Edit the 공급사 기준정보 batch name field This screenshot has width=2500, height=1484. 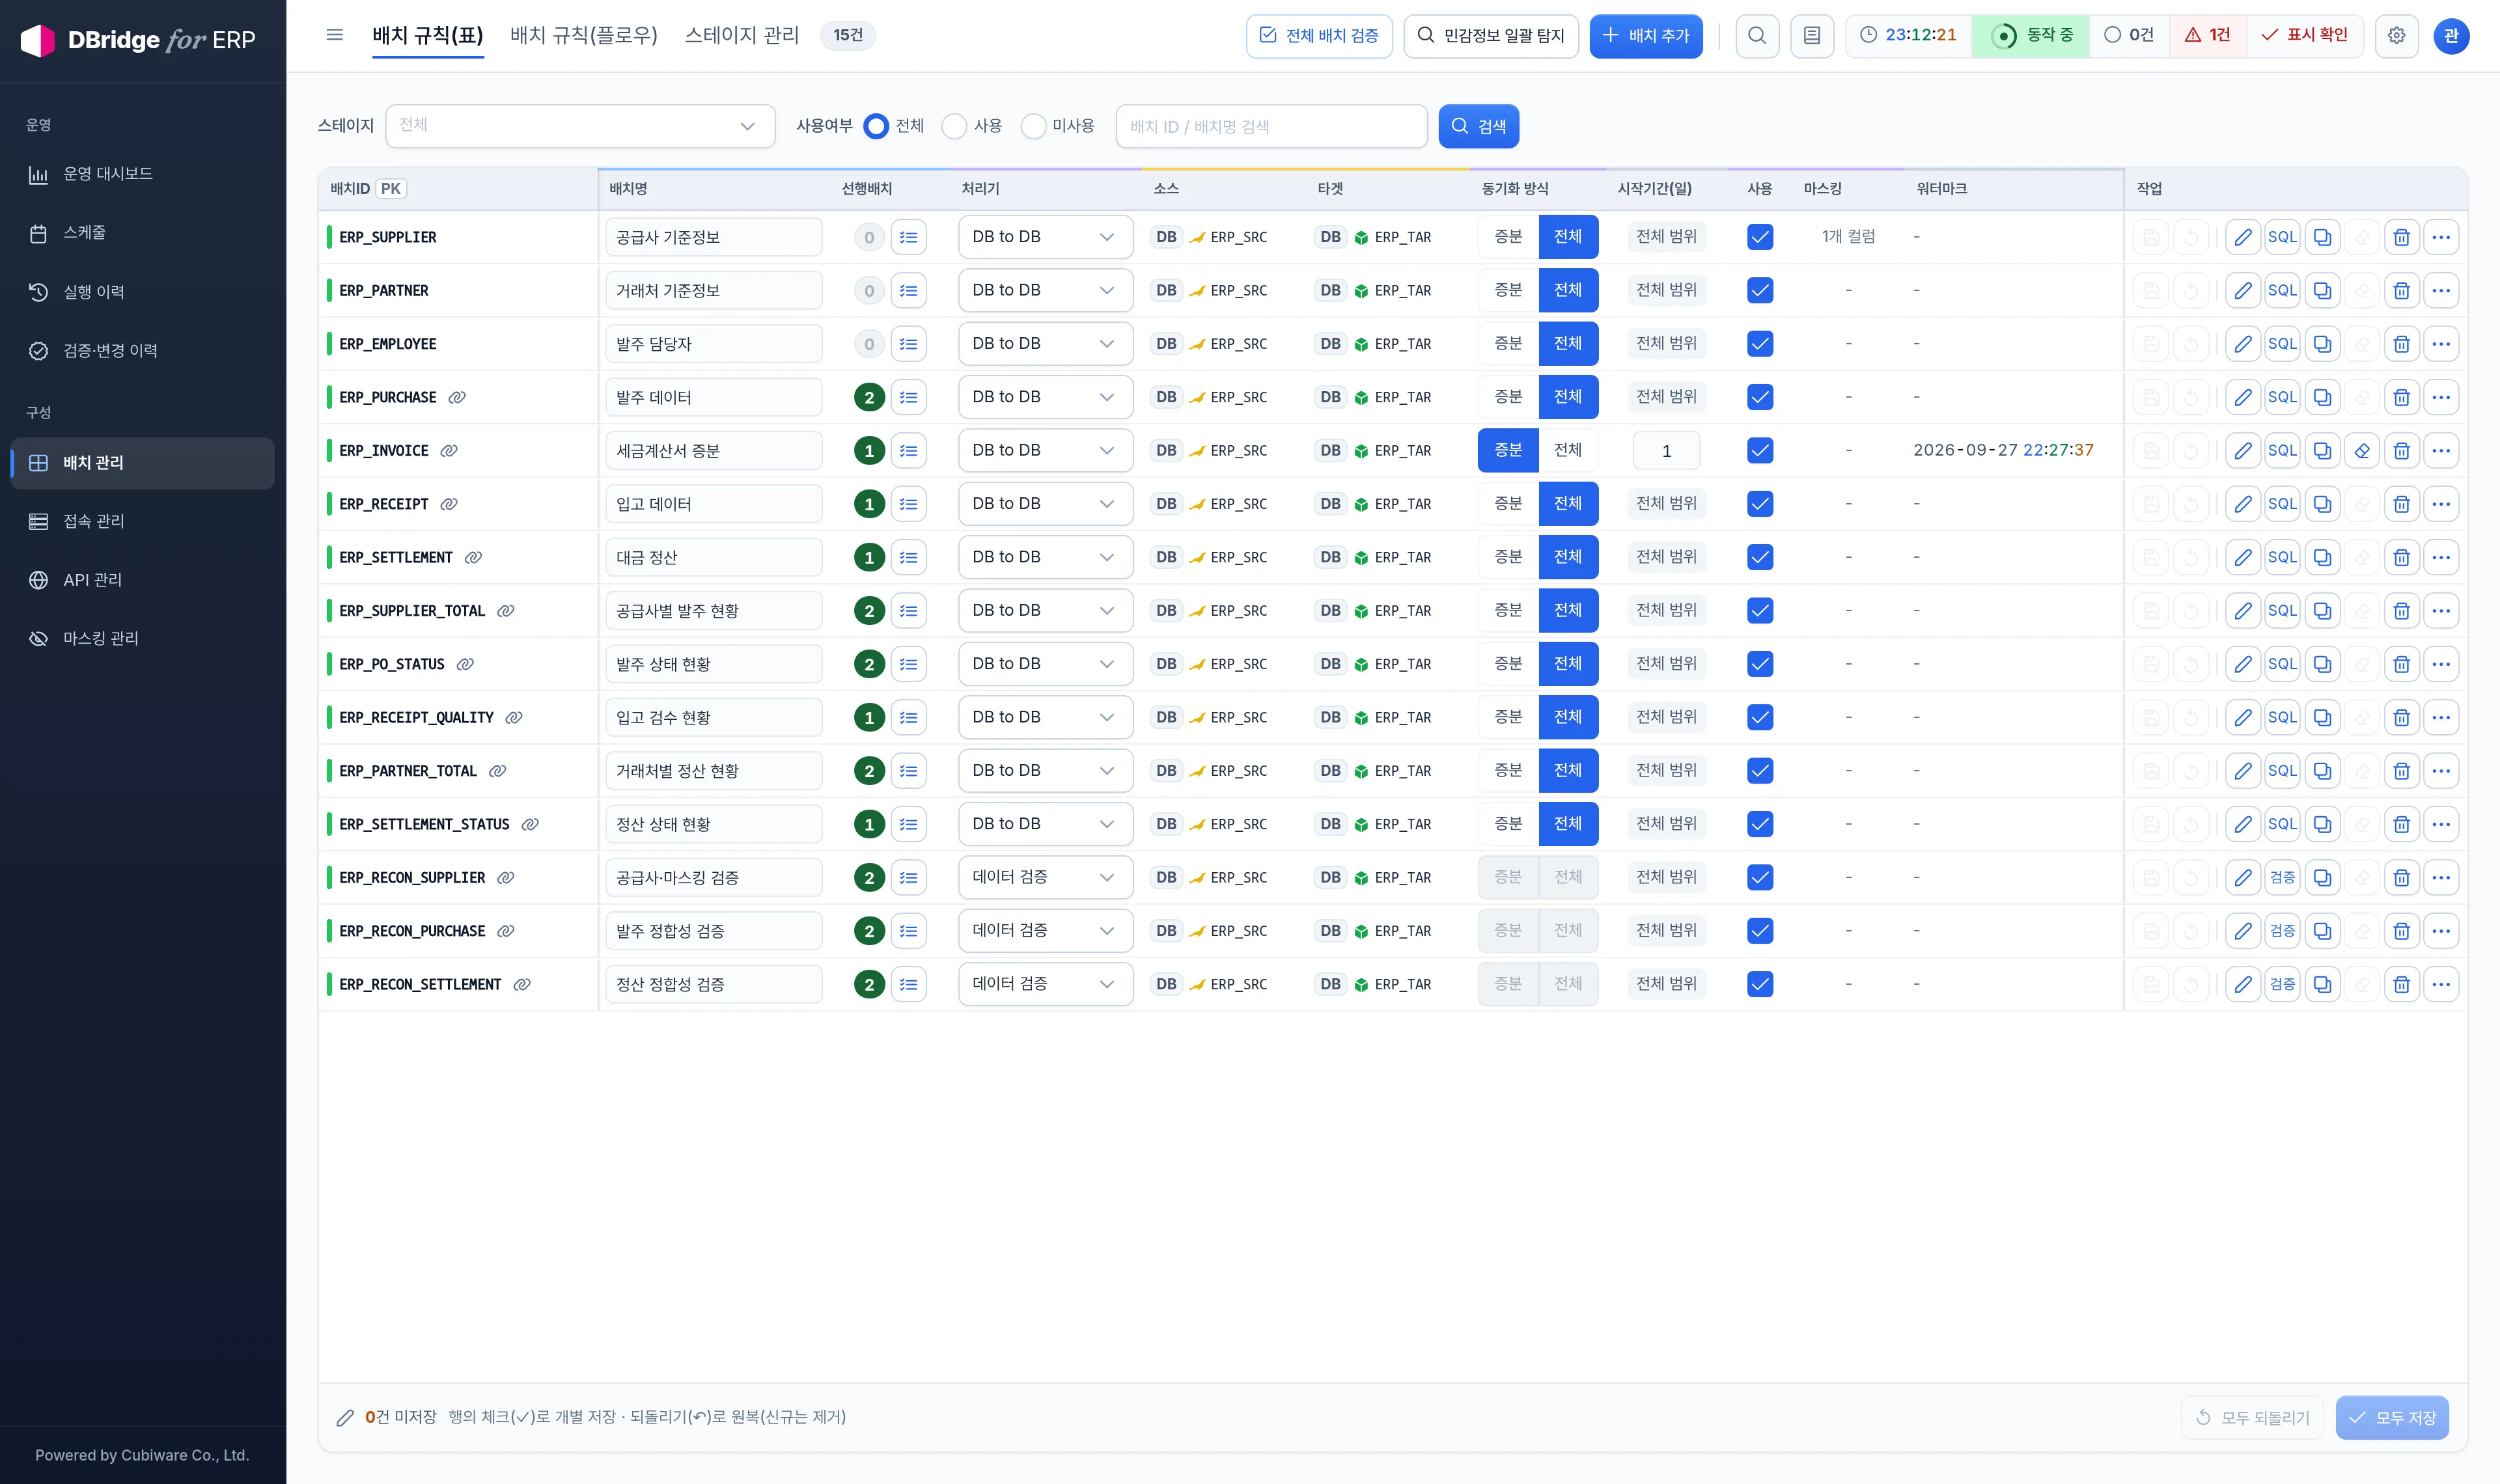click(x=713, y=237)
